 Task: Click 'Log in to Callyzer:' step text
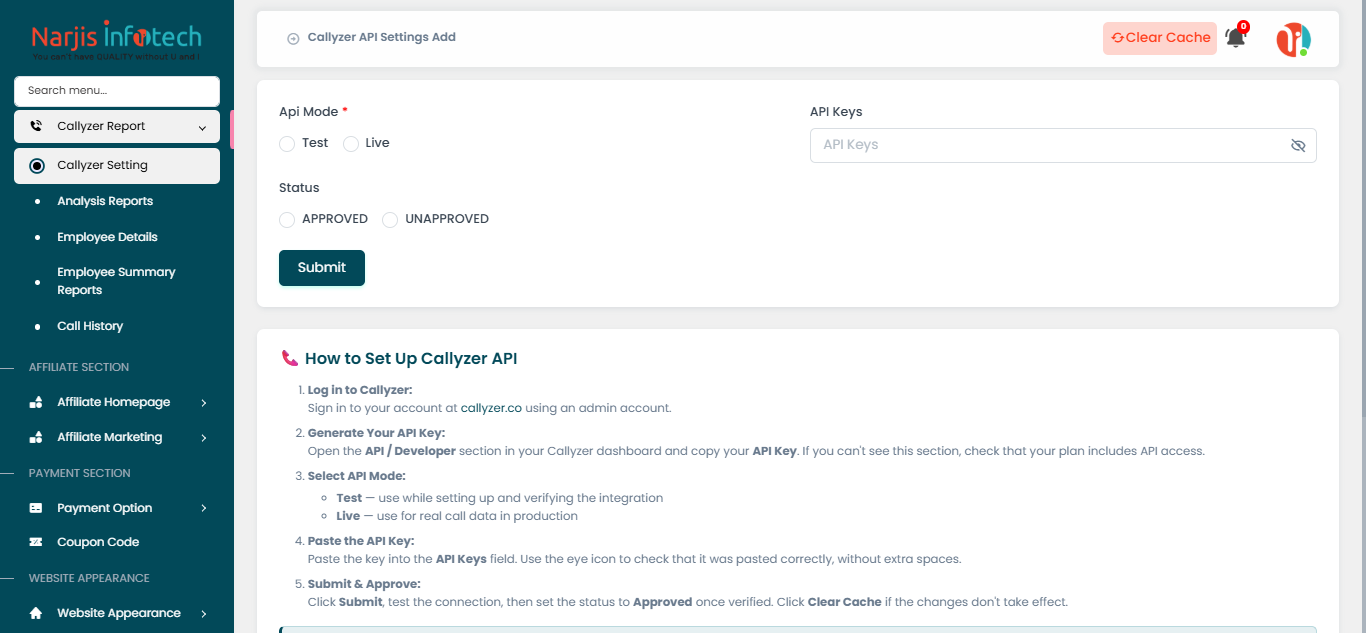pyautogui.click(x=360, y=390)
